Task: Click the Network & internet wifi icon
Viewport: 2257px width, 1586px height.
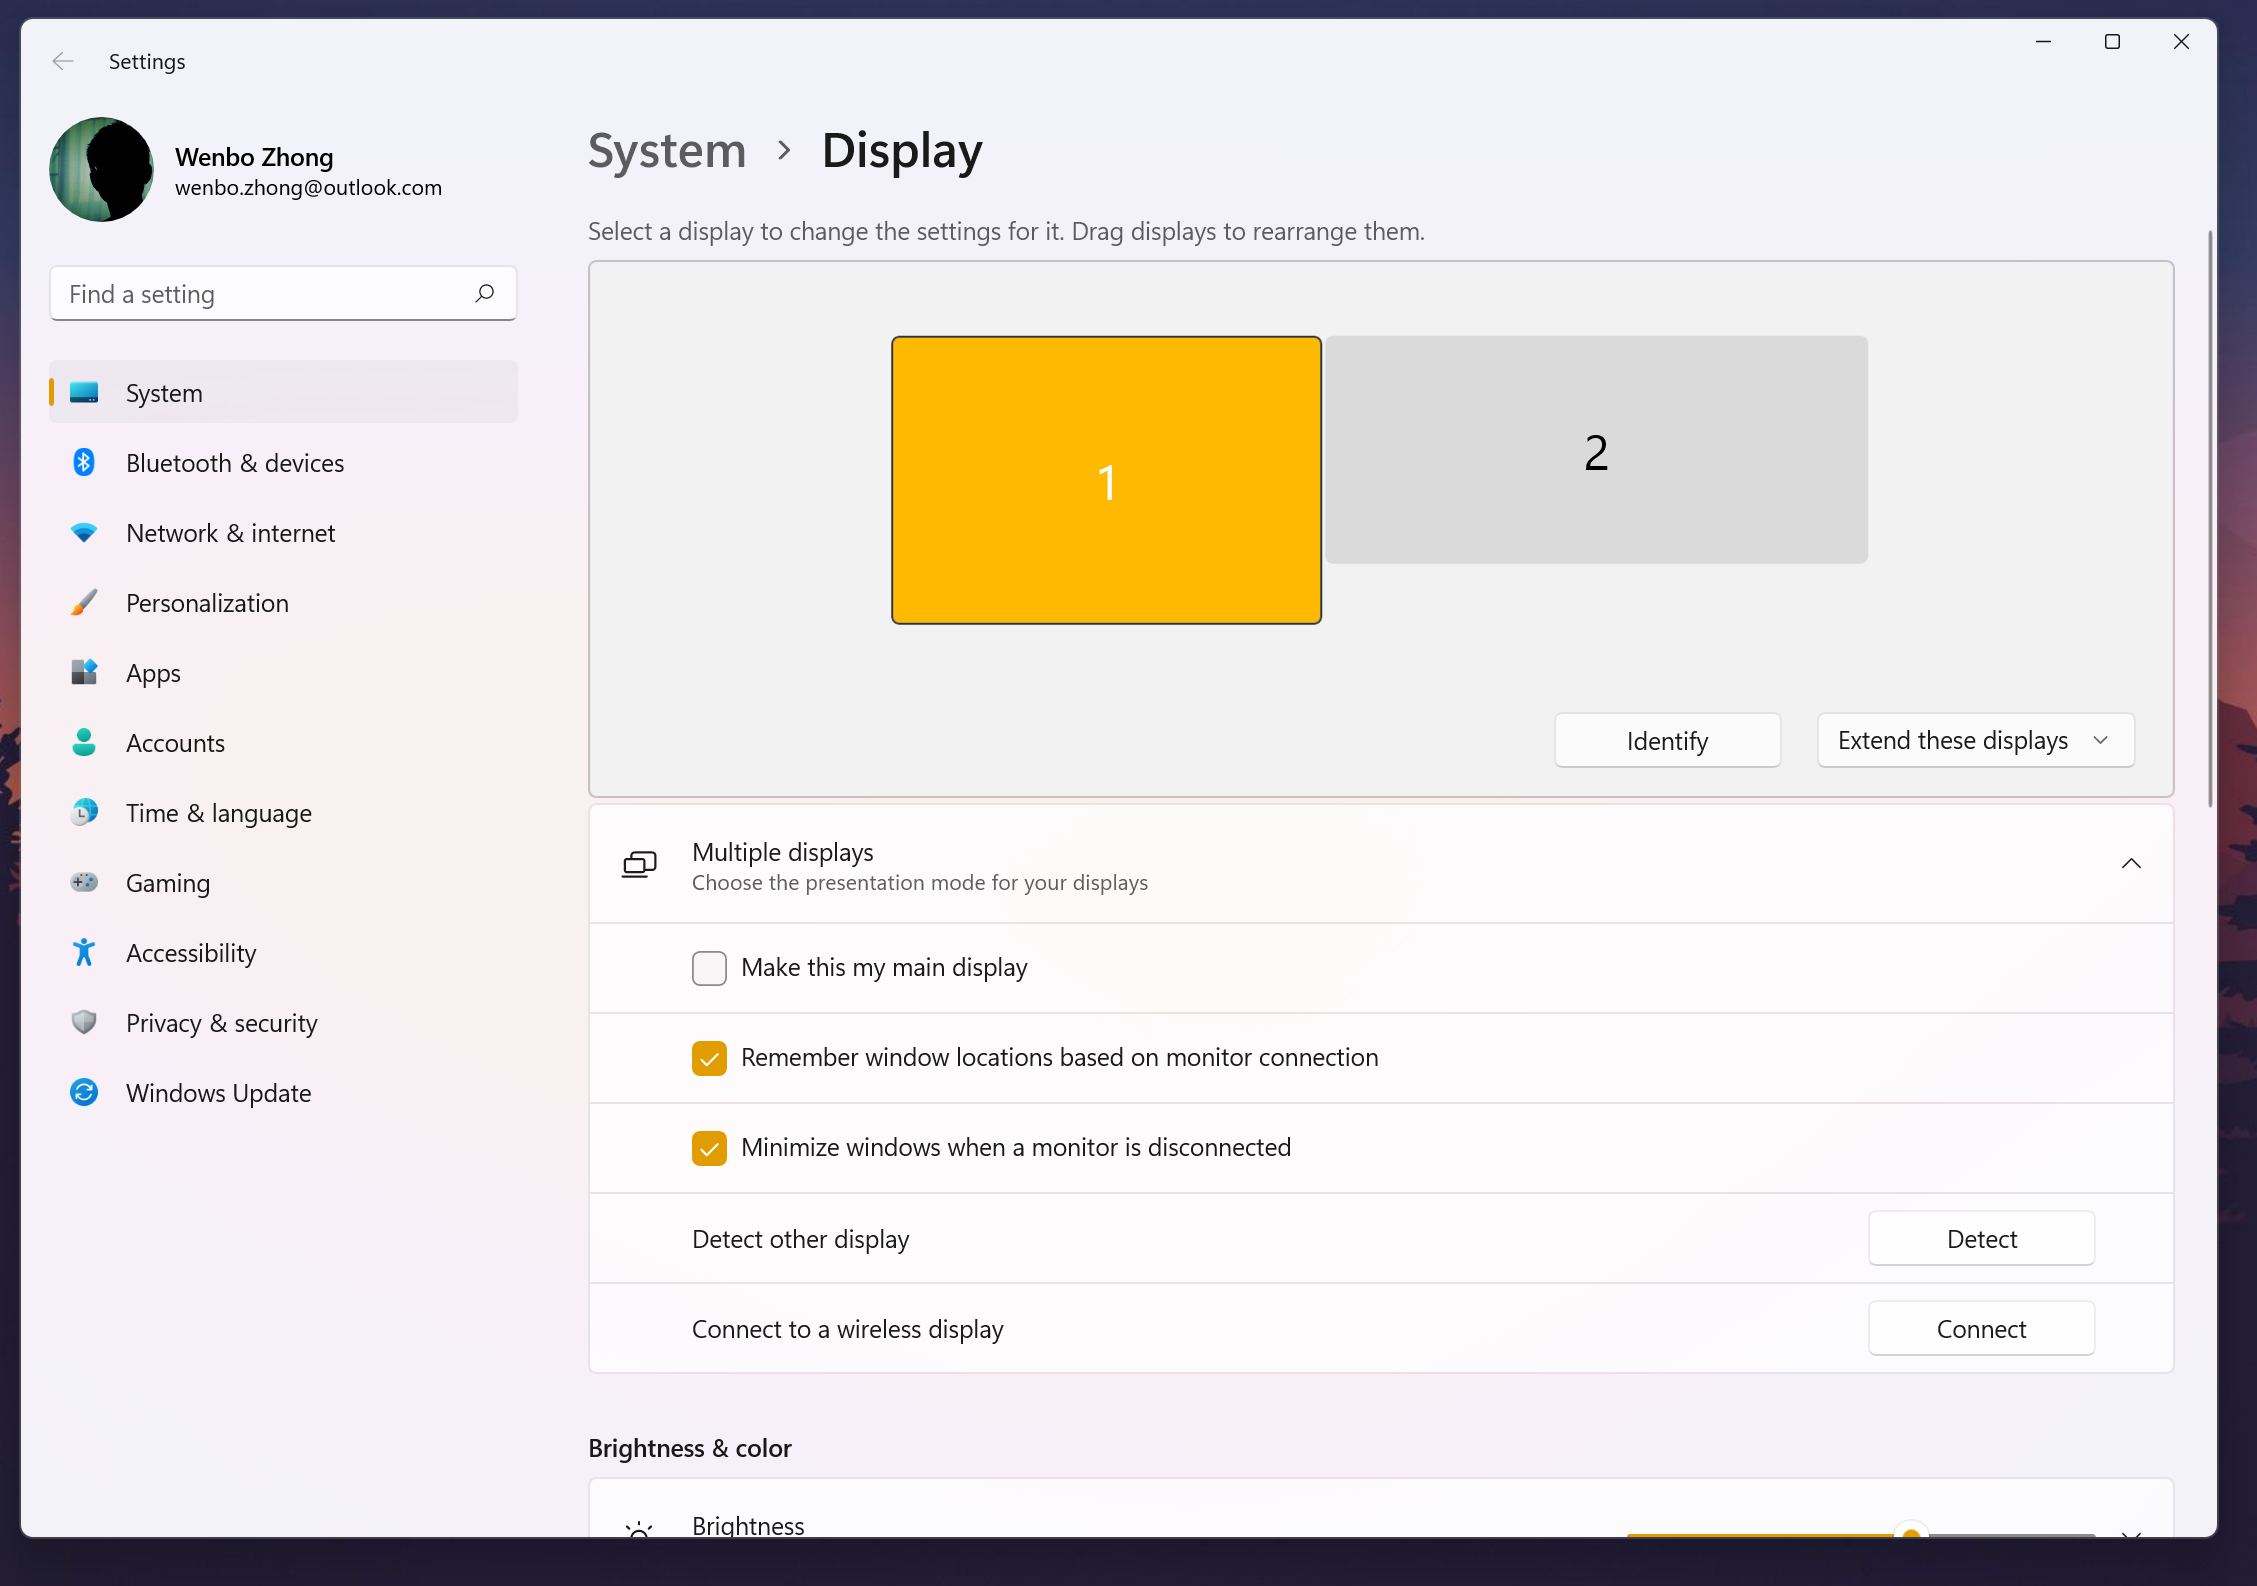Action: (x=84, y=532)
